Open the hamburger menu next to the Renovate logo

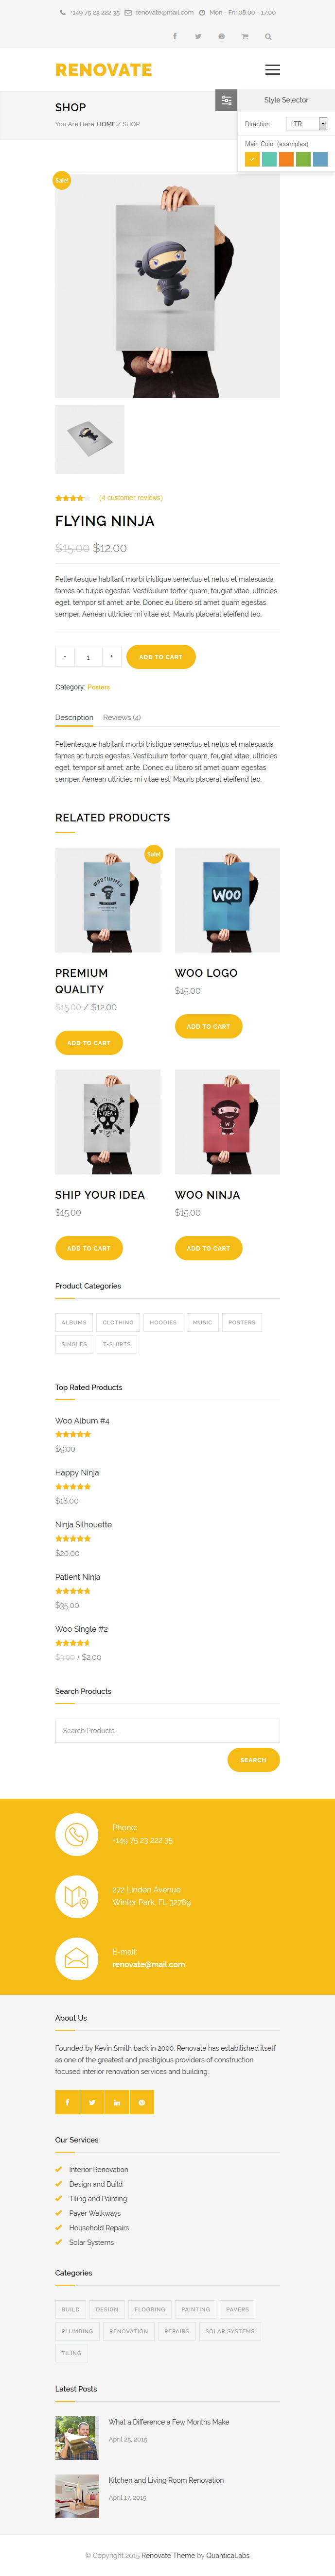[272, 70]
